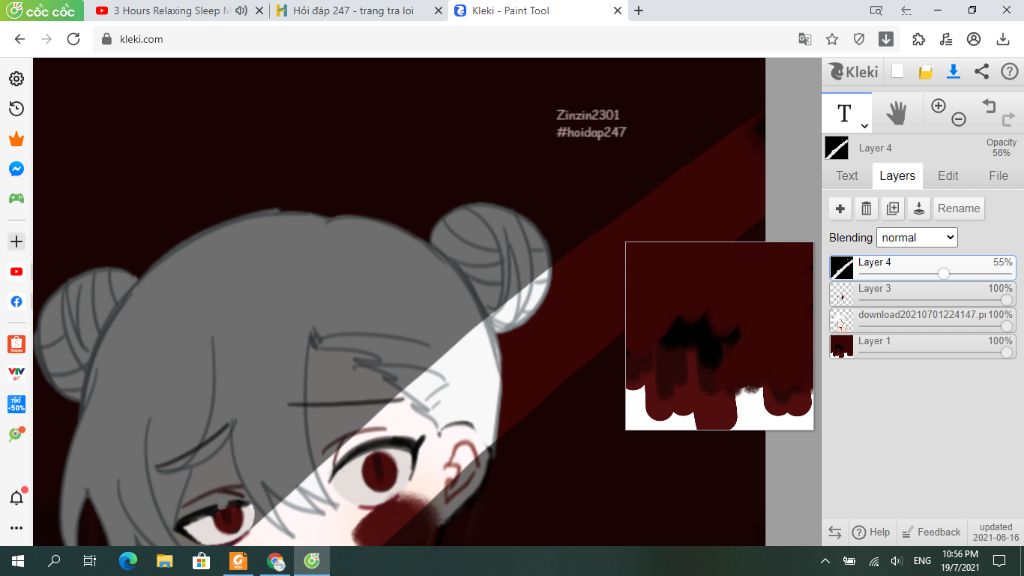
Task: Open a new browser tab
Action: tap(639, 10)
